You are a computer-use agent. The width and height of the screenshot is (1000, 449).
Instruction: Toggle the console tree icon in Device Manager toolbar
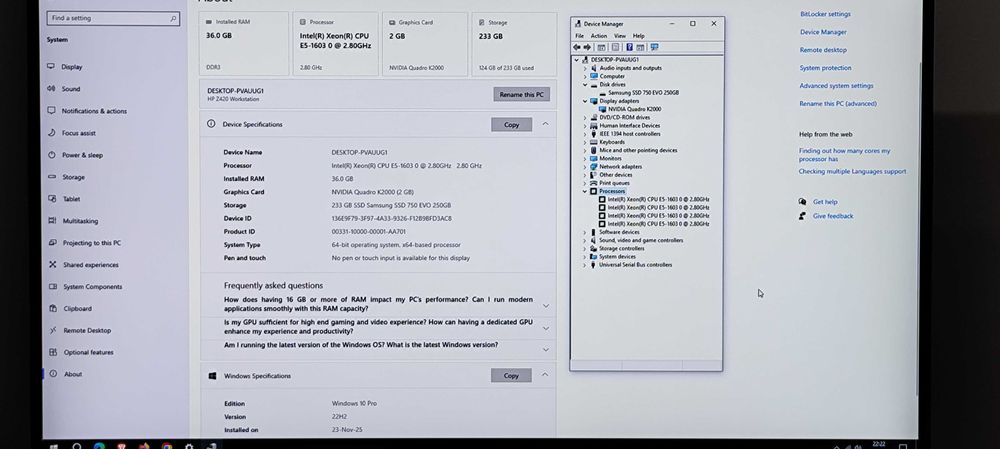pos(601,47)
